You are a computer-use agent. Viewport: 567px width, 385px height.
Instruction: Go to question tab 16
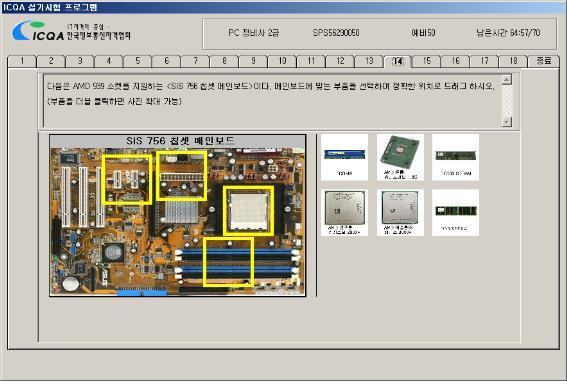click(x=456, y=61)
